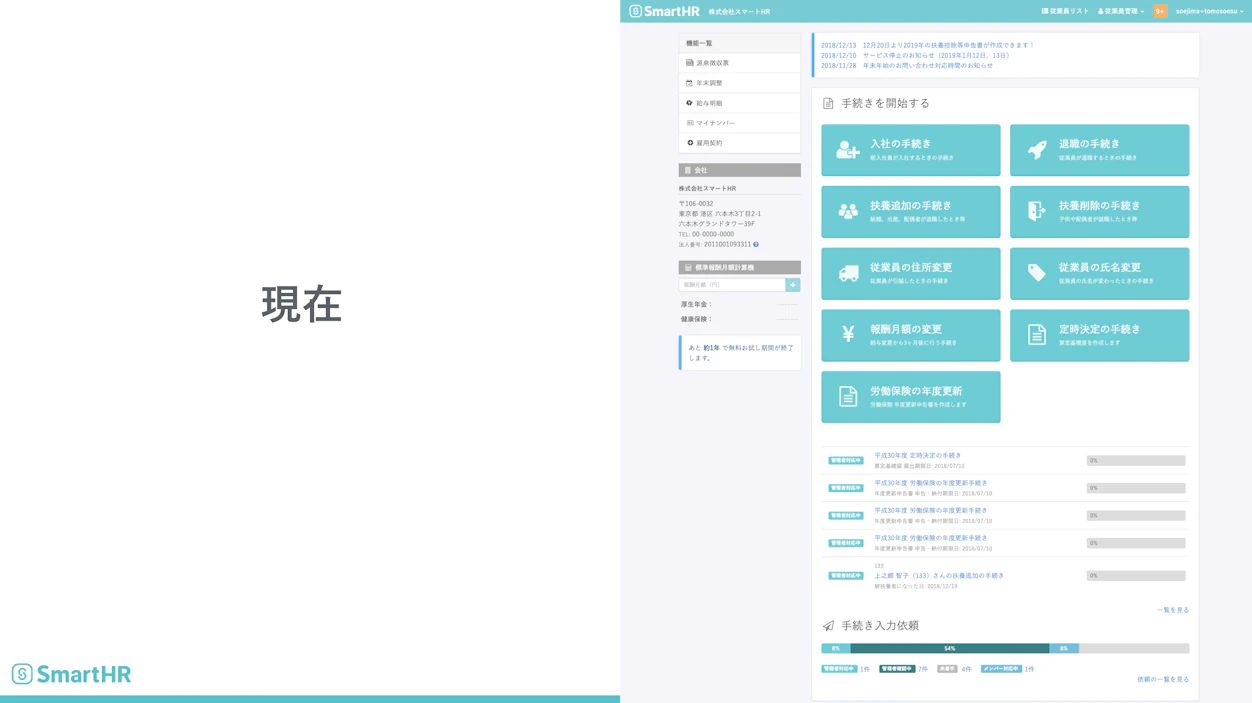Click the メンバー対応中 1件 status label
1252x703 pixels.
pos(1008,669)
